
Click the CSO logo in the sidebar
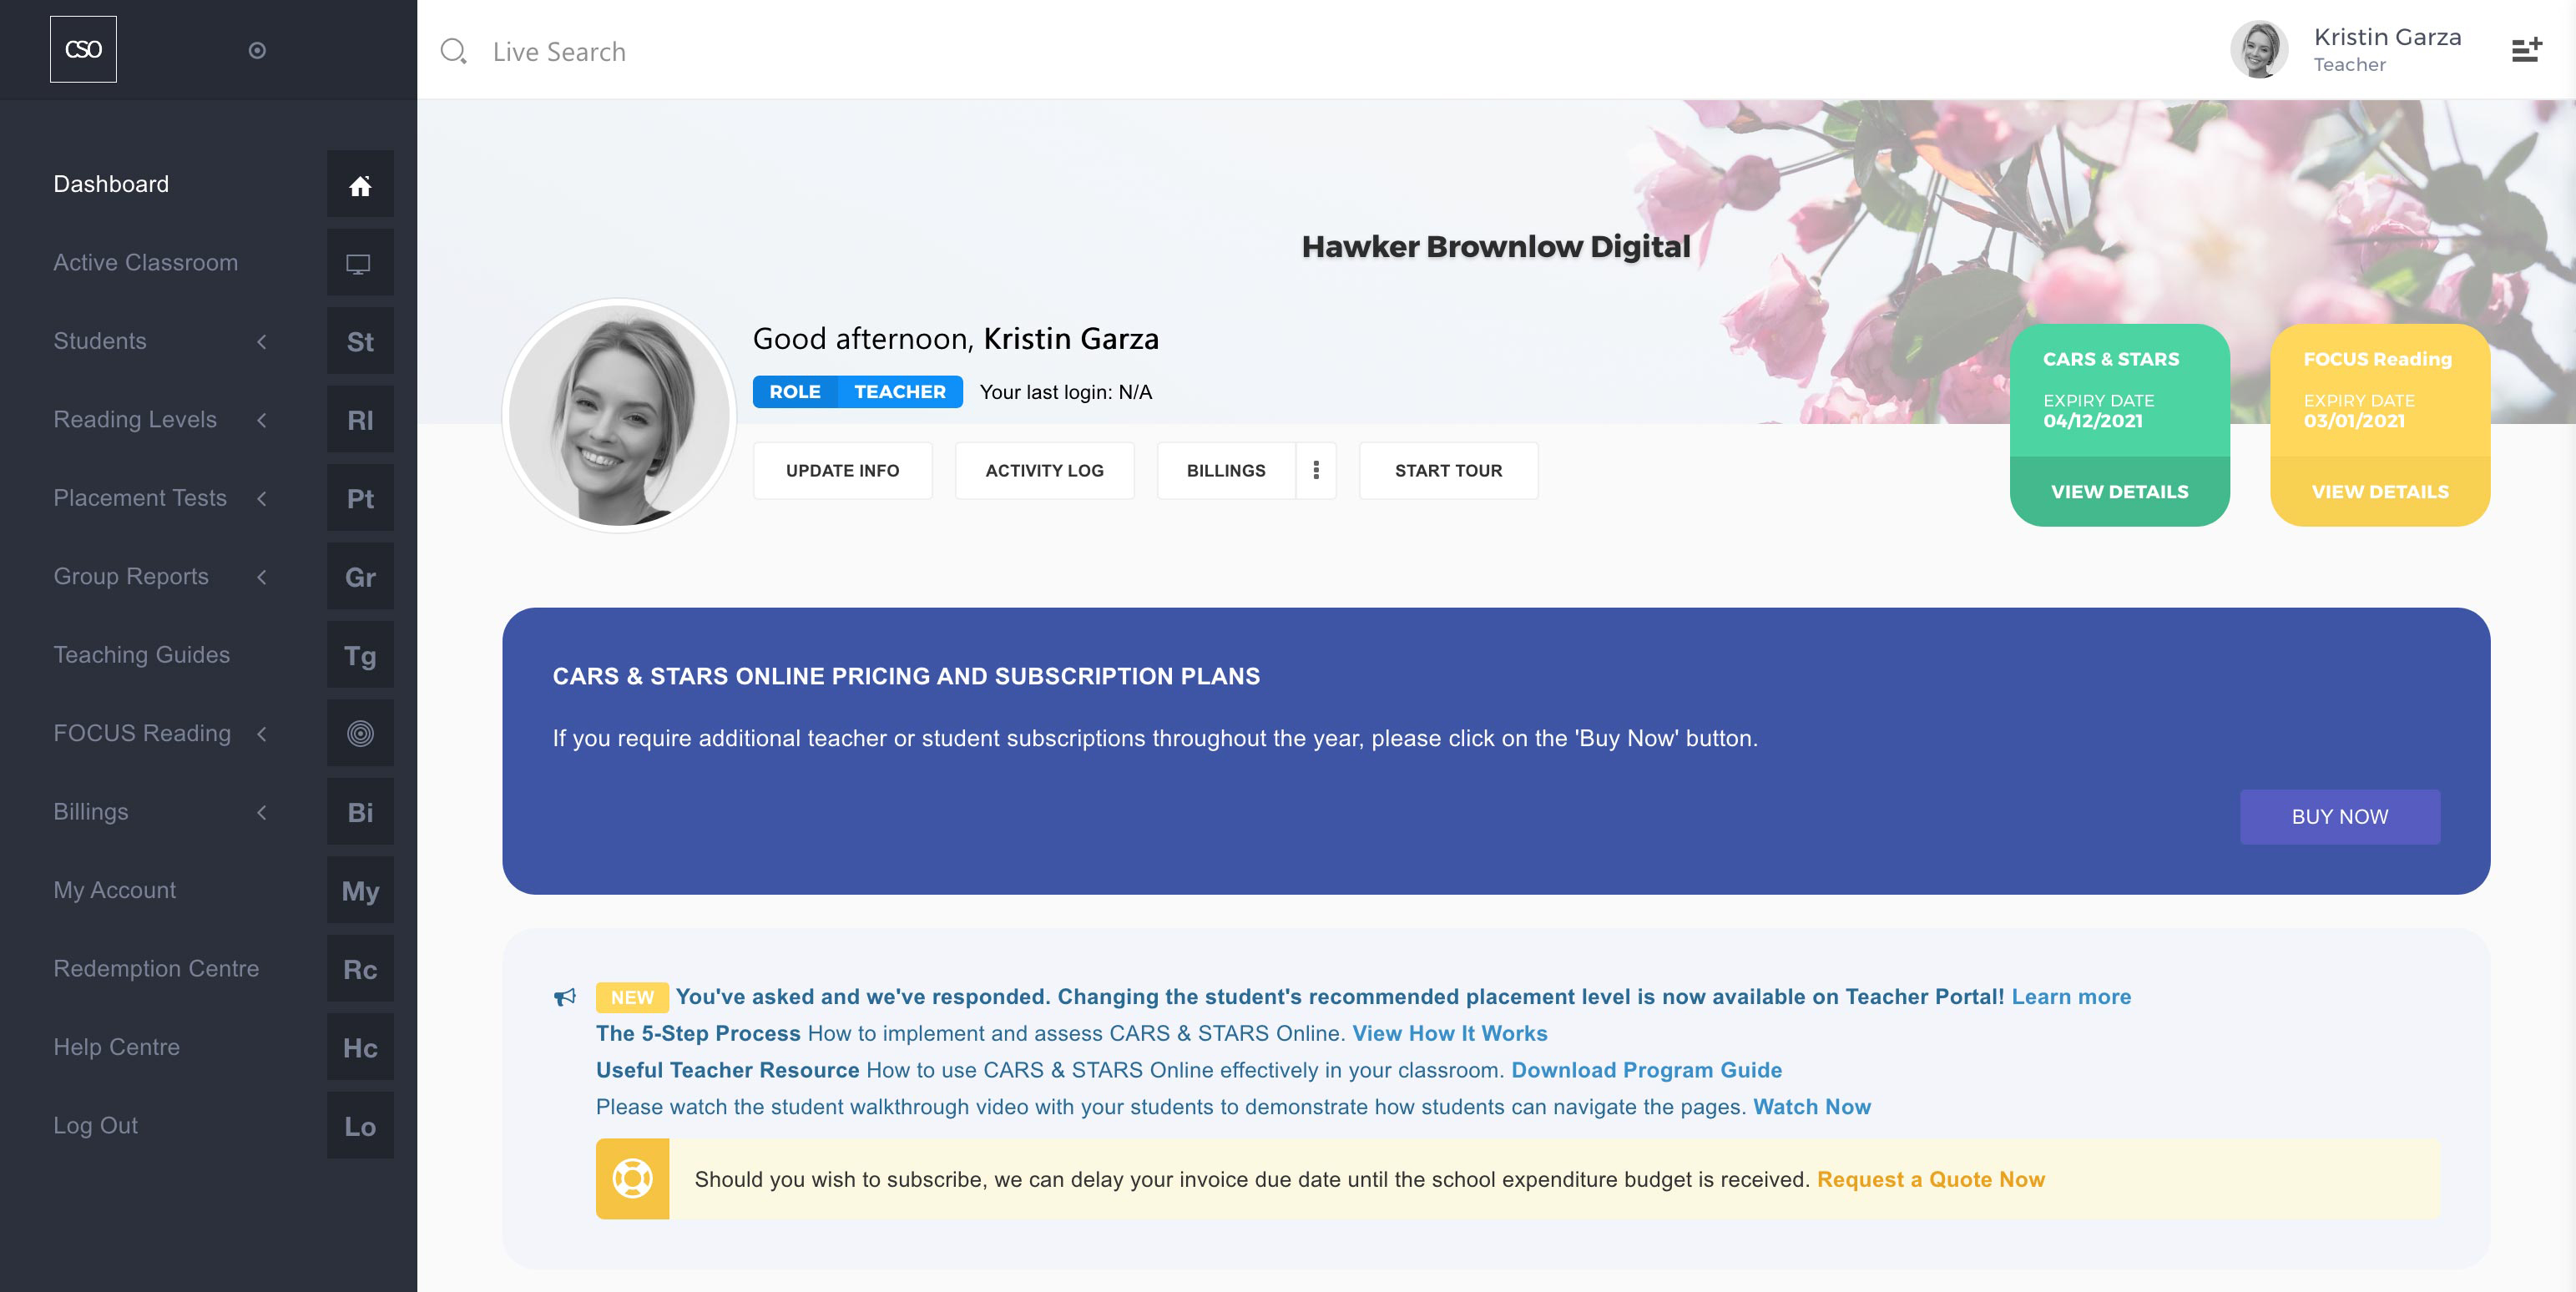[x=83, y=49]
